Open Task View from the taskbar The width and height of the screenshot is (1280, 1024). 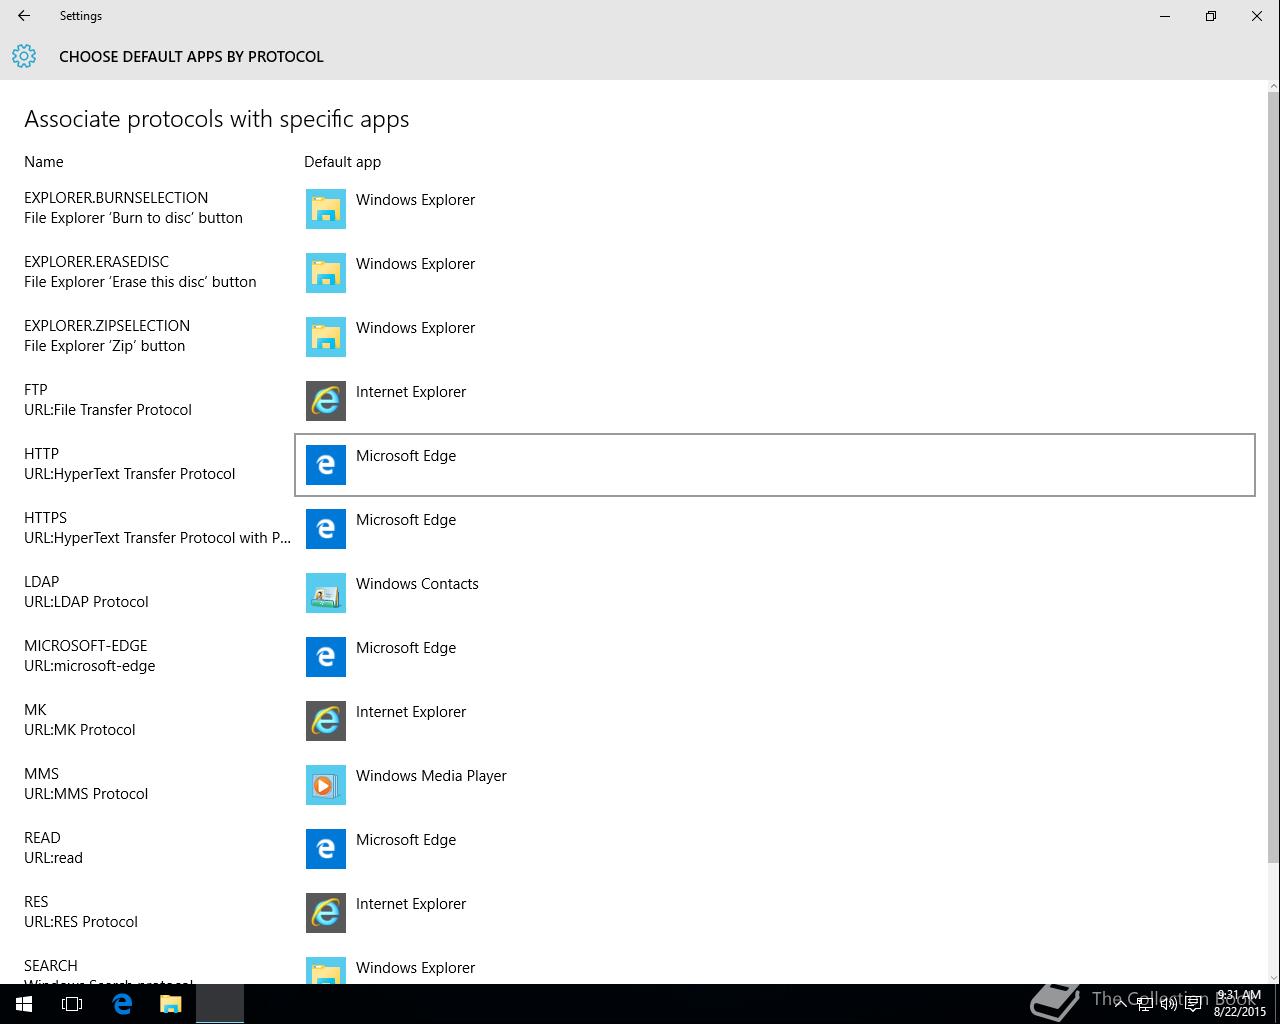(x=72, y=1004)
